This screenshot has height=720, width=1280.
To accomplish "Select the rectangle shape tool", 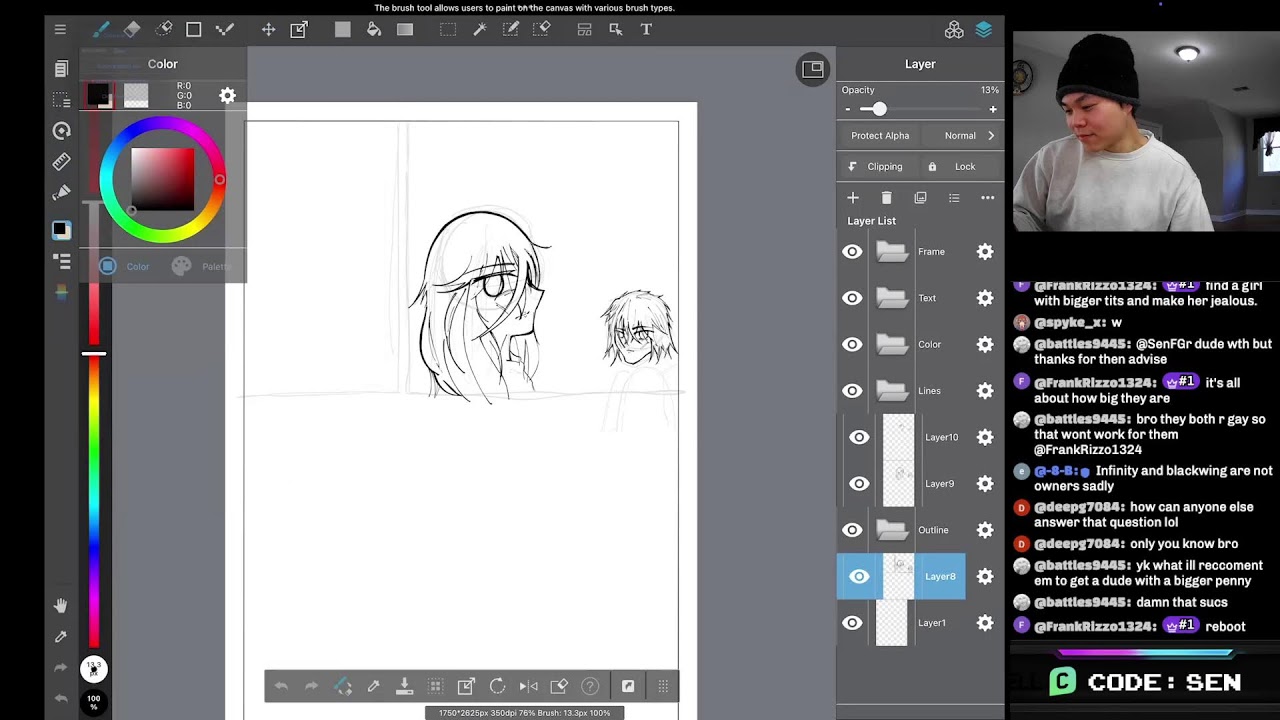I will pos(194,30).
